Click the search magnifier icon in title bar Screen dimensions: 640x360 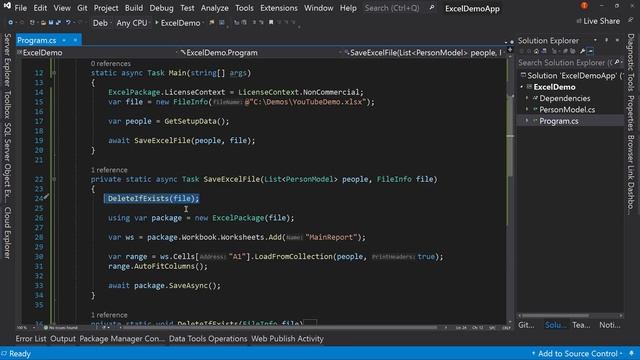pyautogui.click(x=432, y=8)
